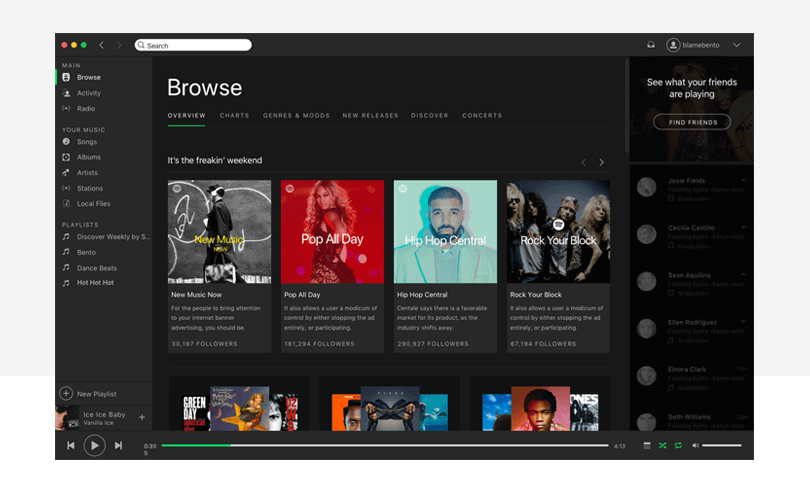Mute the volume speaker icon
This screenshot has width=810, height=481.
click(695, 445)
